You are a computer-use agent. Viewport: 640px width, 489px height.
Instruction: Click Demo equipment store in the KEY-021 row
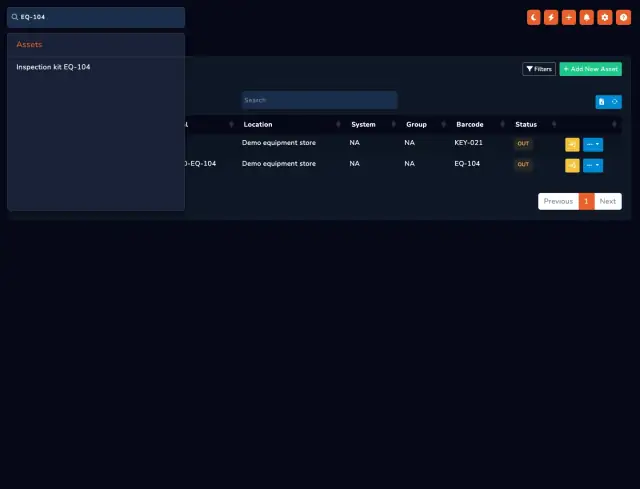tap(279, 142)
